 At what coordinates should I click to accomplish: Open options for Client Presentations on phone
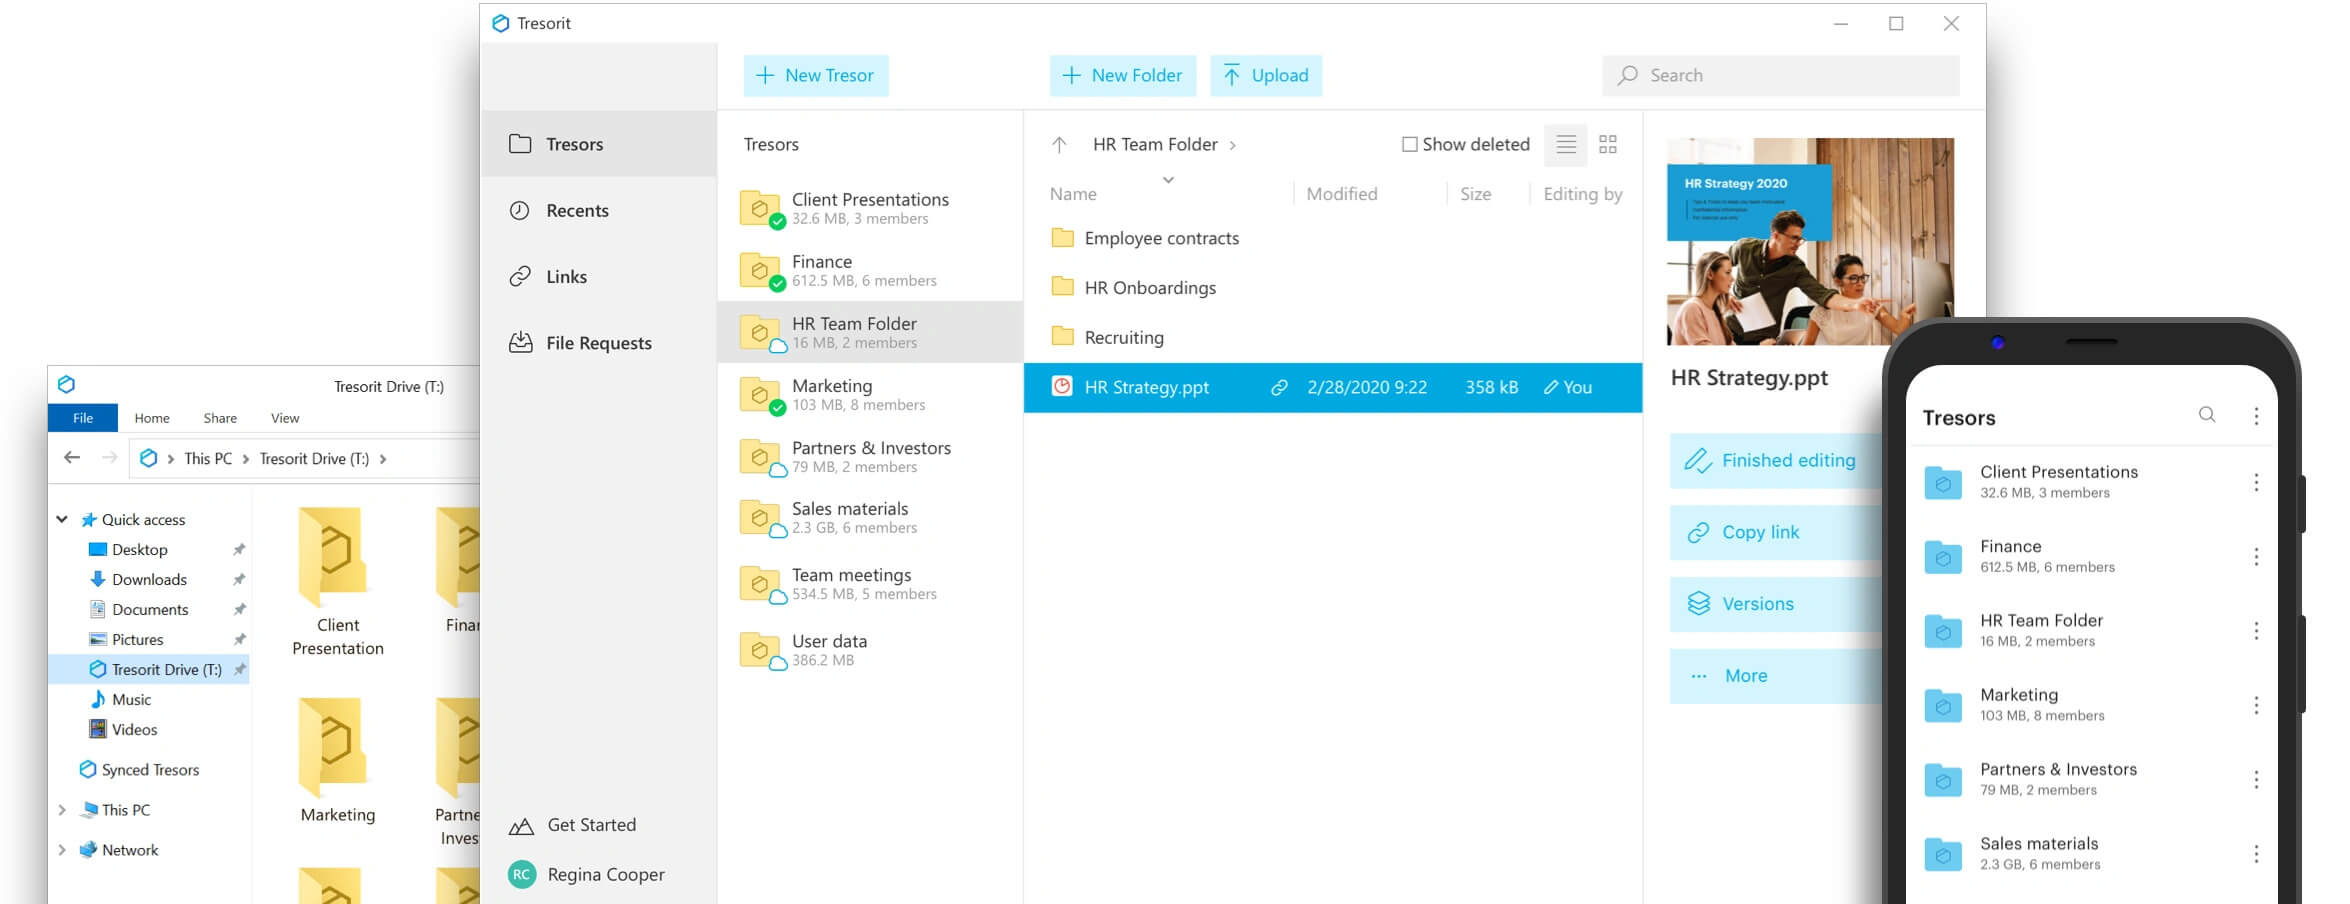coord(2256,483)
